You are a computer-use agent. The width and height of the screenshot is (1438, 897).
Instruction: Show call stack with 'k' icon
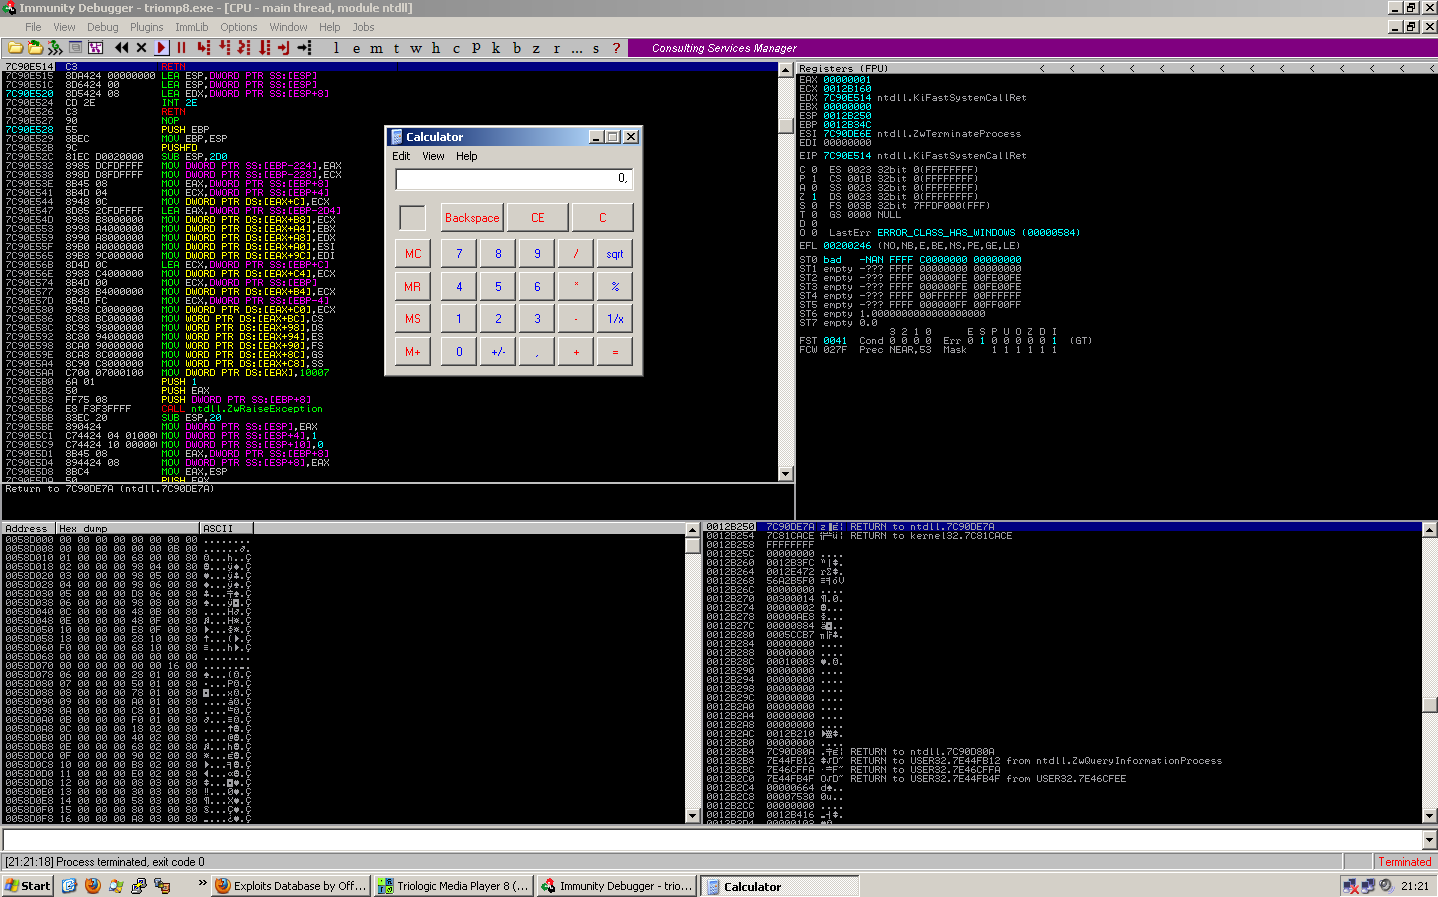pos(496,48)
